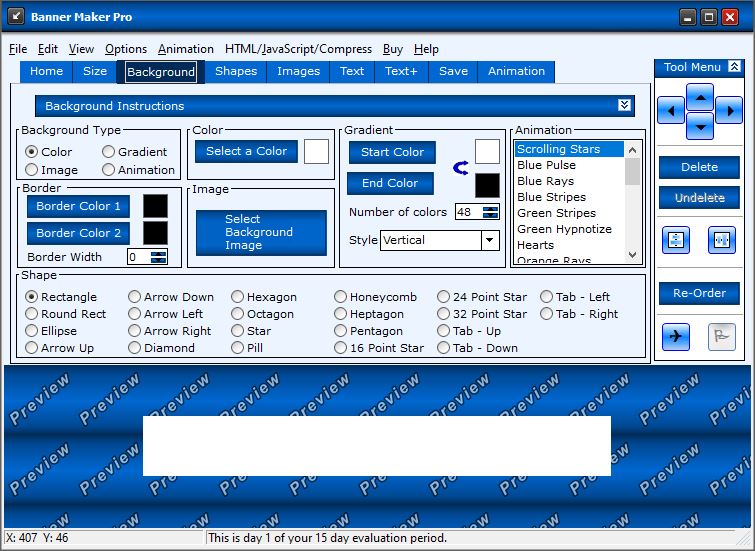Select Blue Pulse in the Animation list
Image resolution: width=755 pixels, height=551 pixels.
[x=569, y=165]
